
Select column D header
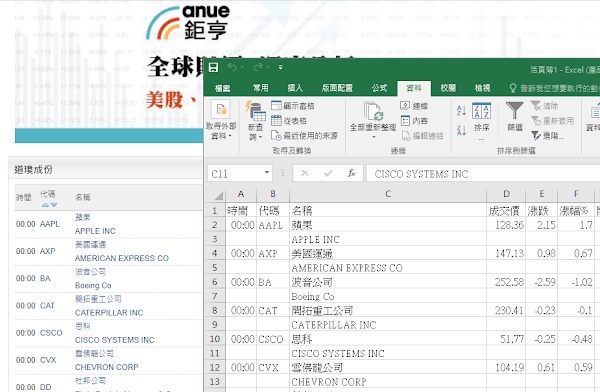pos(506,194)
